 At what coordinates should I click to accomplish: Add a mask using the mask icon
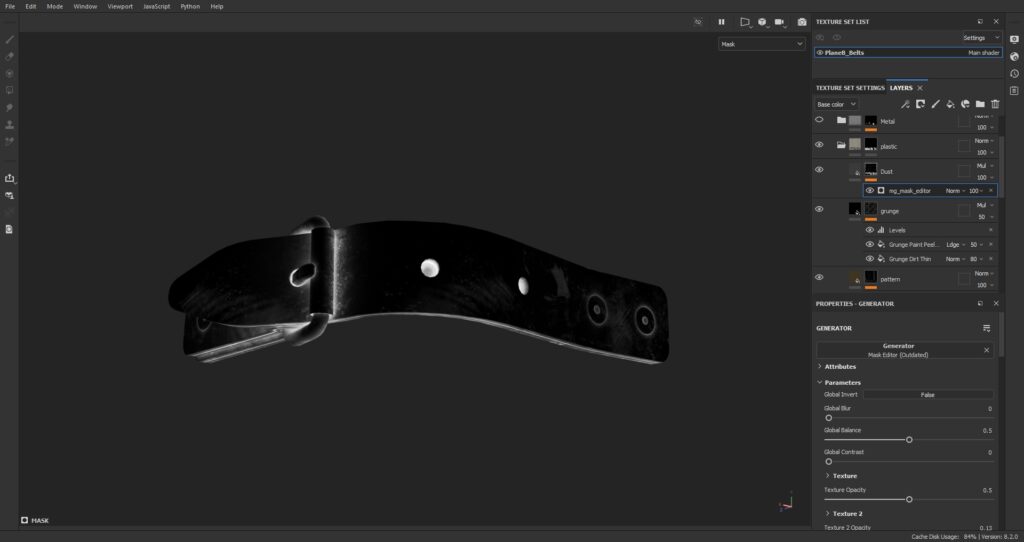(x=920, y=104)
